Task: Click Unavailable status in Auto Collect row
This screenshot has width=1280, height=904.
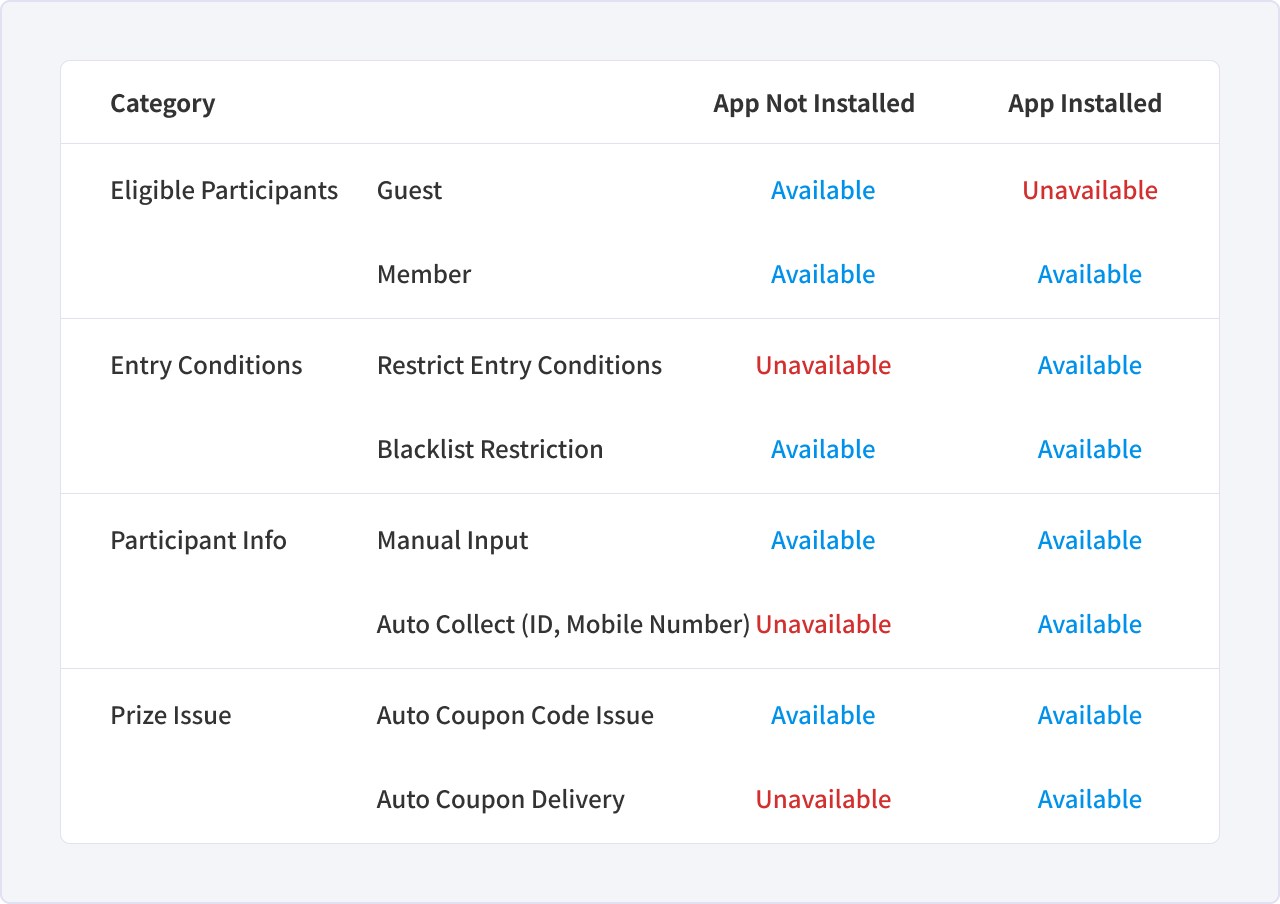Action: [x=823, y=624]
